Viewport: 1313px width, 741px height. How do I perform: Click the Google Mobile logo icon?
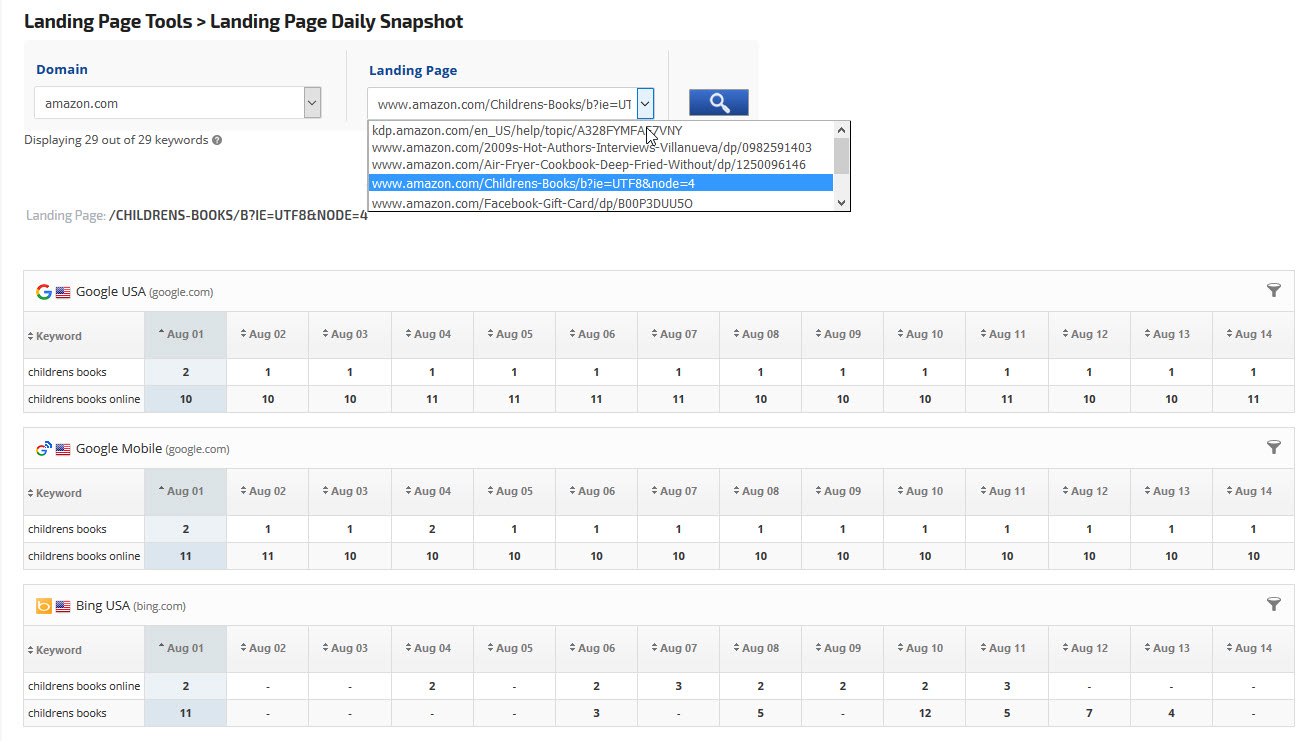43,449
